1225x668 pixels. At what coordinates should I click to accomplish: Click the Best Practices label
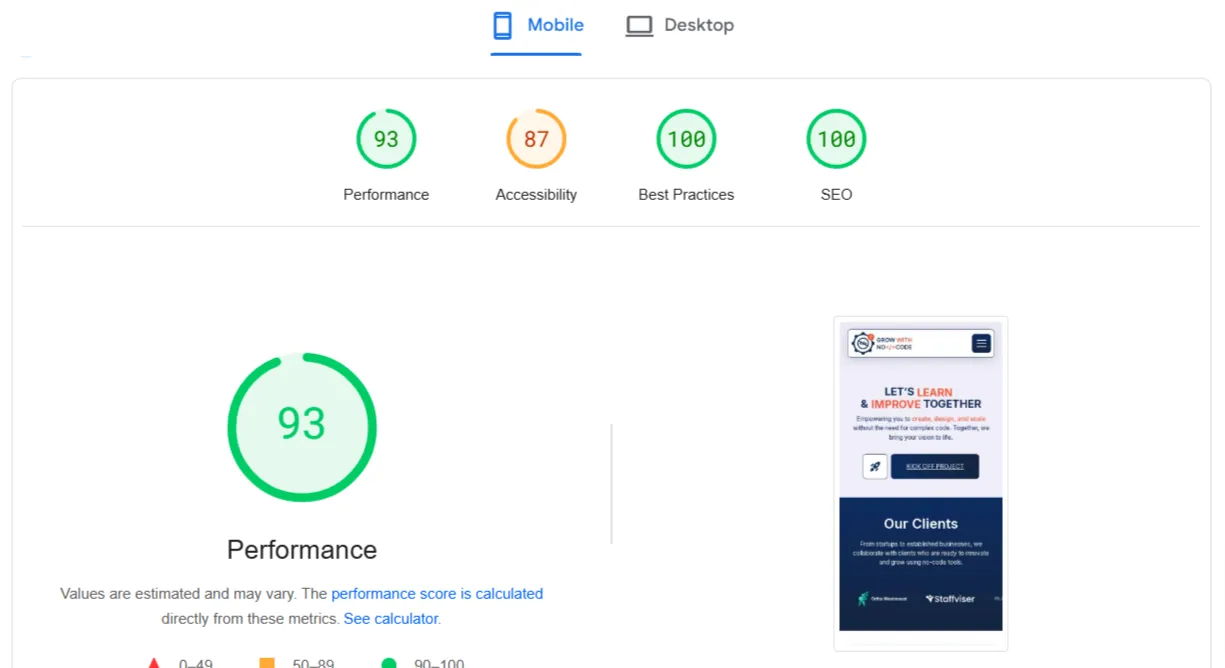pos(686,195)
